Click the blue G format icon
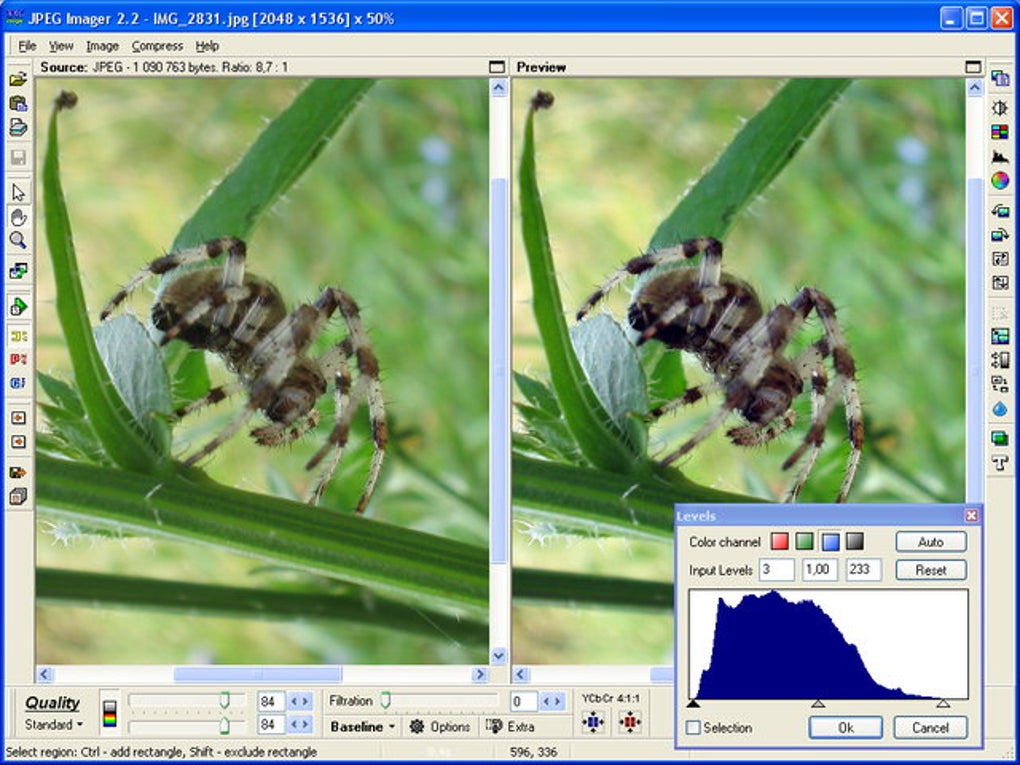Viewport: 1020px width, 765px height. 18,382
